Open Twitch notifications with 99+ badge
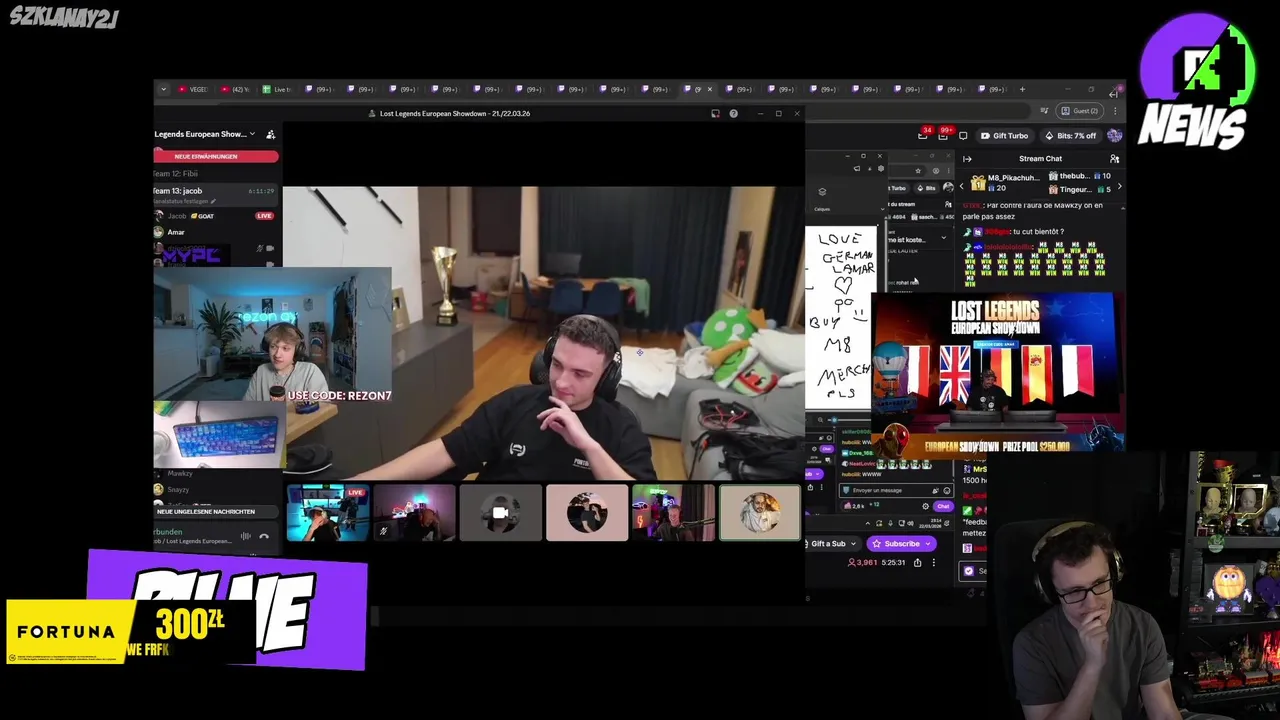 point(943,135)
